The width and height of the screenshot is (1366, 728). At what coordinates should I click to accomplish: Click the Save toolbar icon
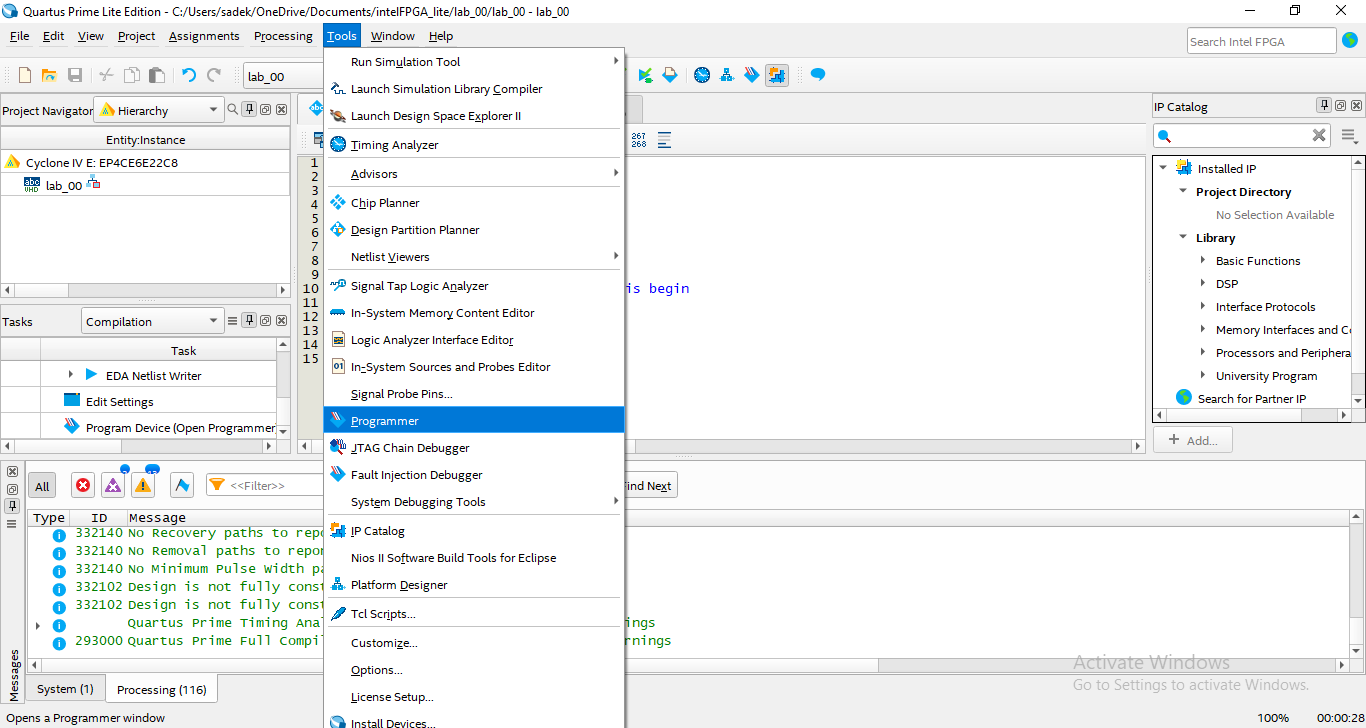click(x=75, y=75)
